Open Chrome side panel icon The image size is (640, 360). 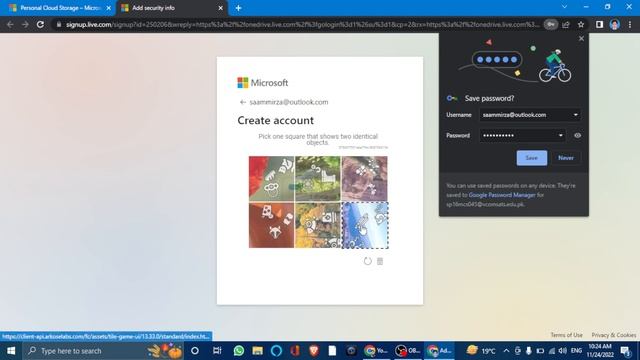599,24
